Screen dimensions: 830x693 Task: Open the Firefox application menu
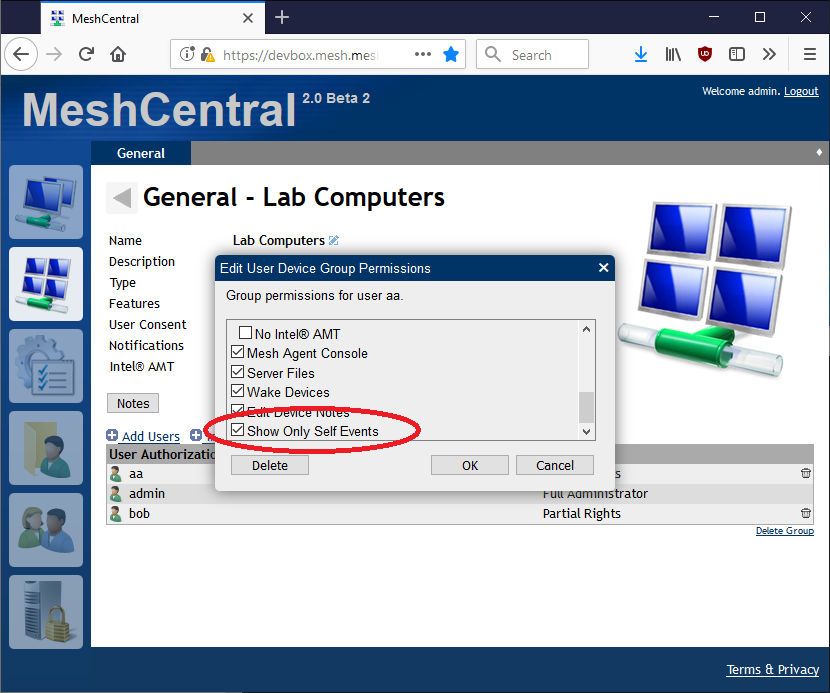(x=810, y=54)
